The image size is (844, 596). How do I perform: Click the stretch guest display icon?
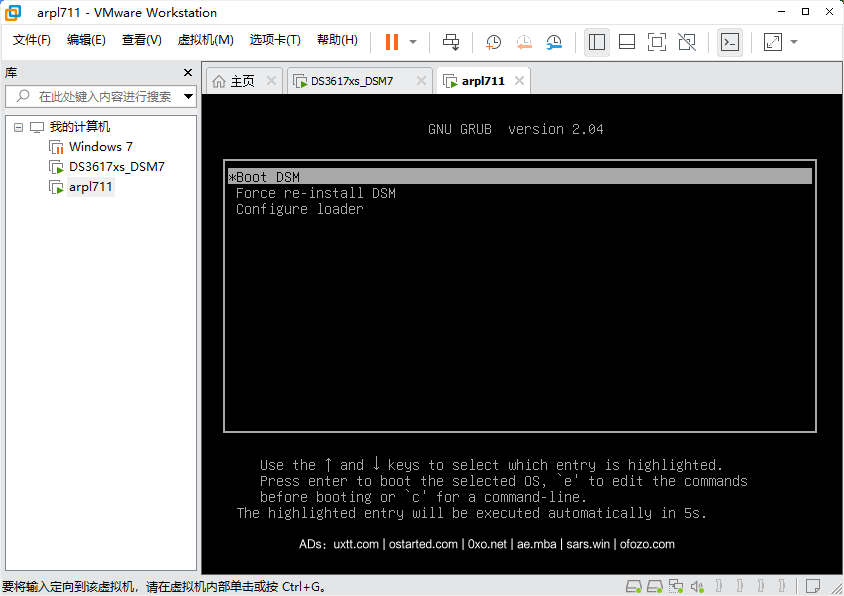click(773, 42)
